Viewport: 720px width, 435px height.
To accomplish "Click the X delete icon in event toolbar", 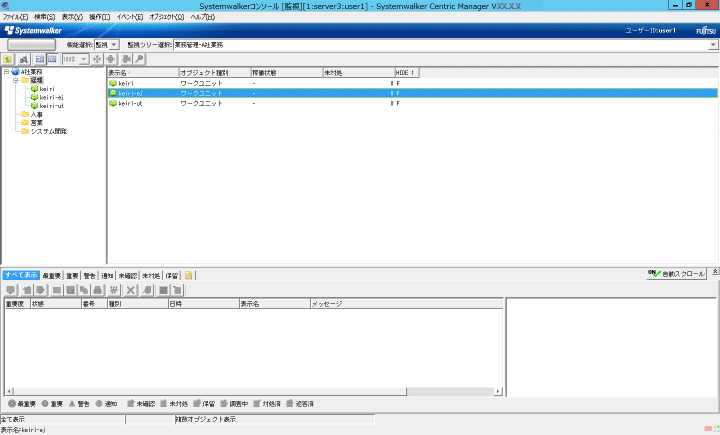I will coord(131,290).
